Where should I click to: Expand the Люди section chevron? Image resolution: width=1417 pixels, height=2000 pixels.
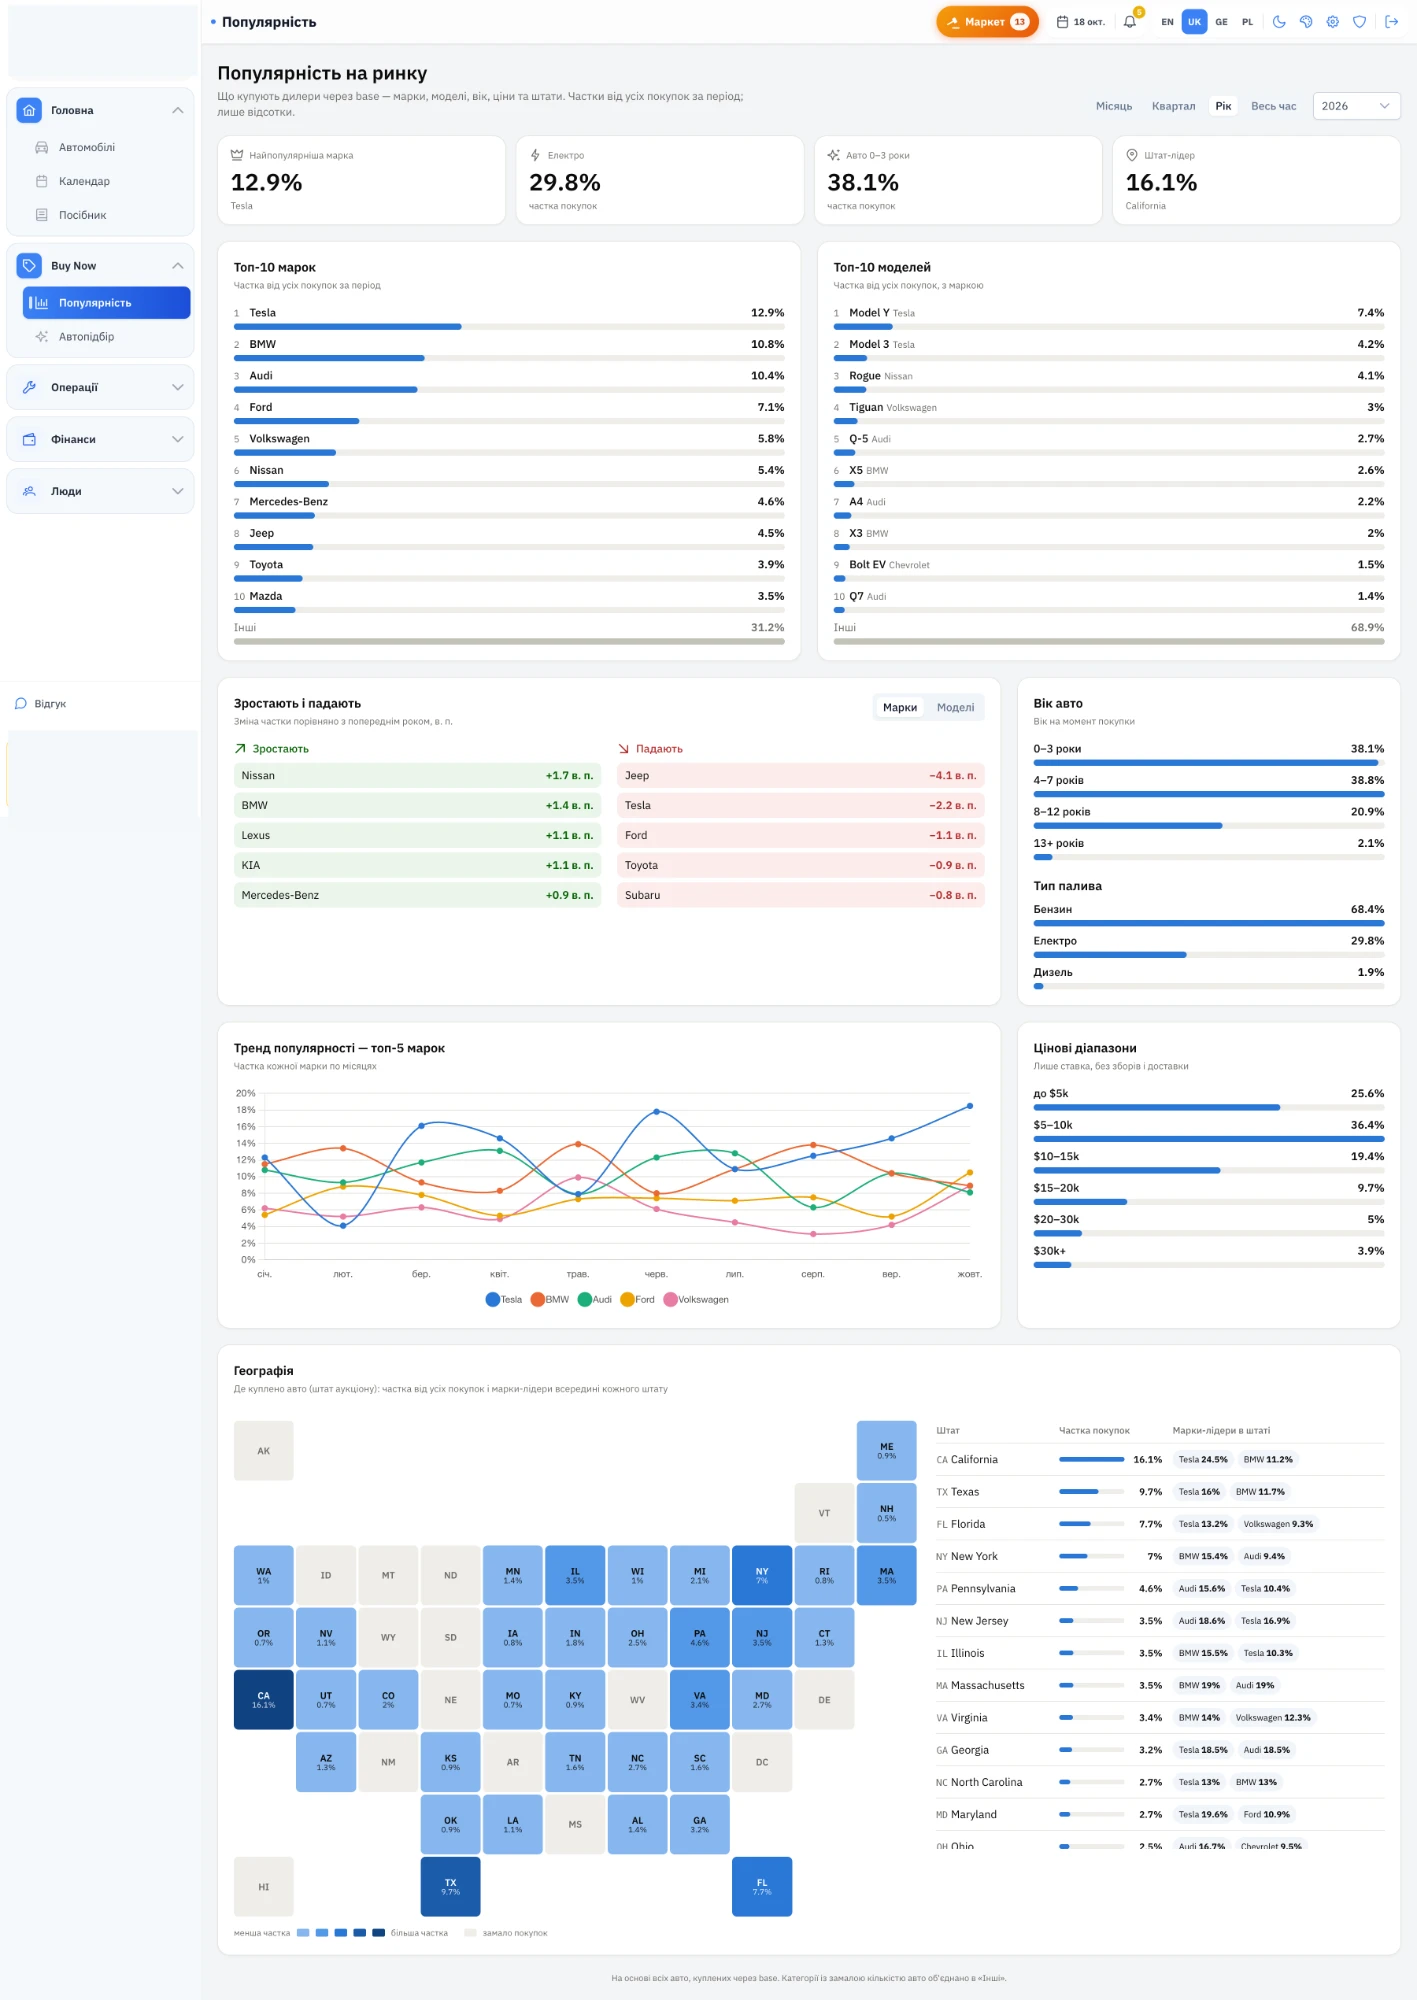pos(178,492)
